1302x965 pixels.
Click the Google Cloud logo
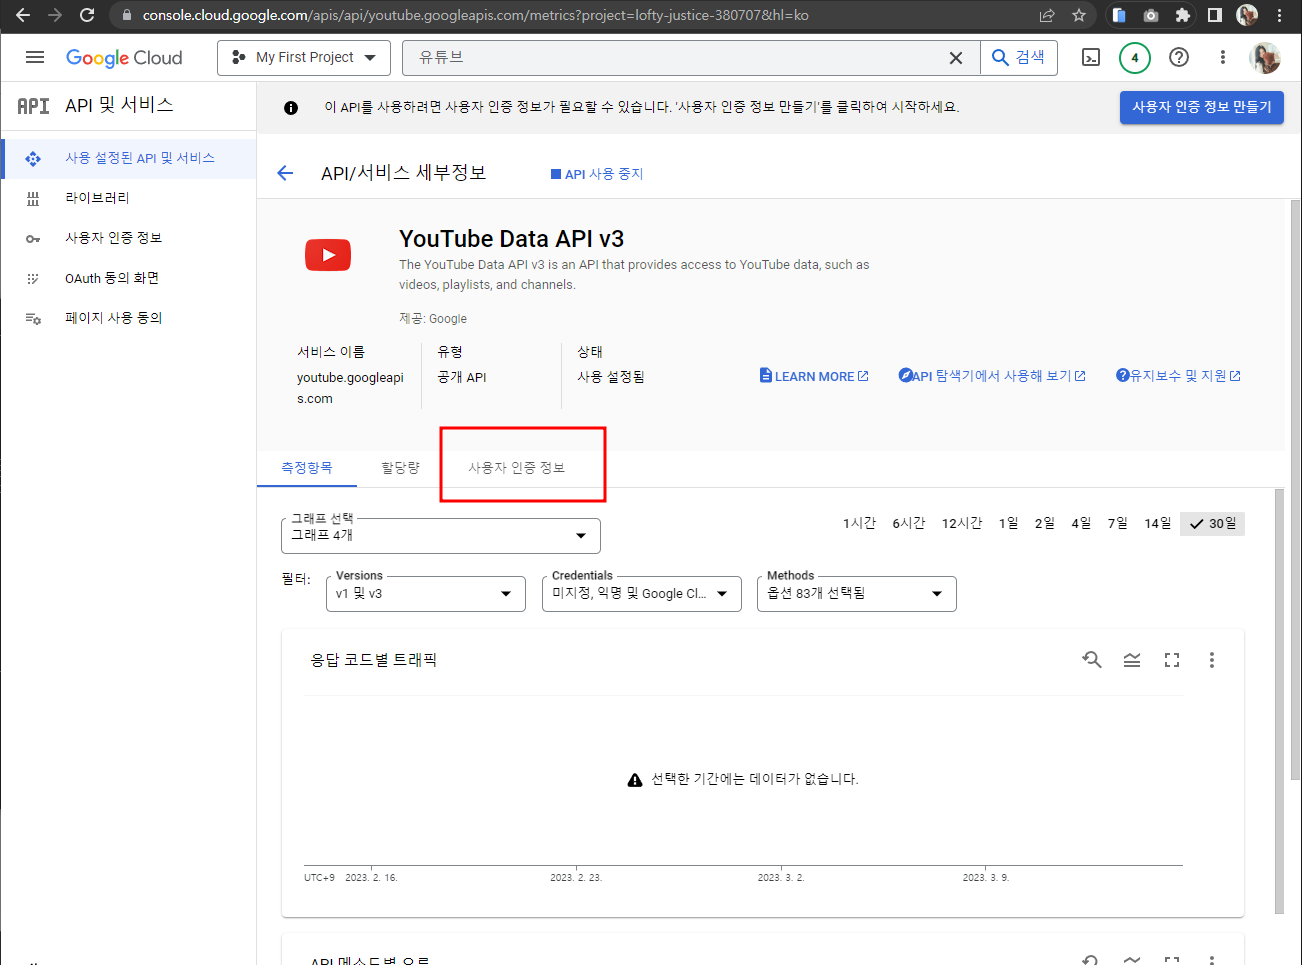(x=124, y=58)
